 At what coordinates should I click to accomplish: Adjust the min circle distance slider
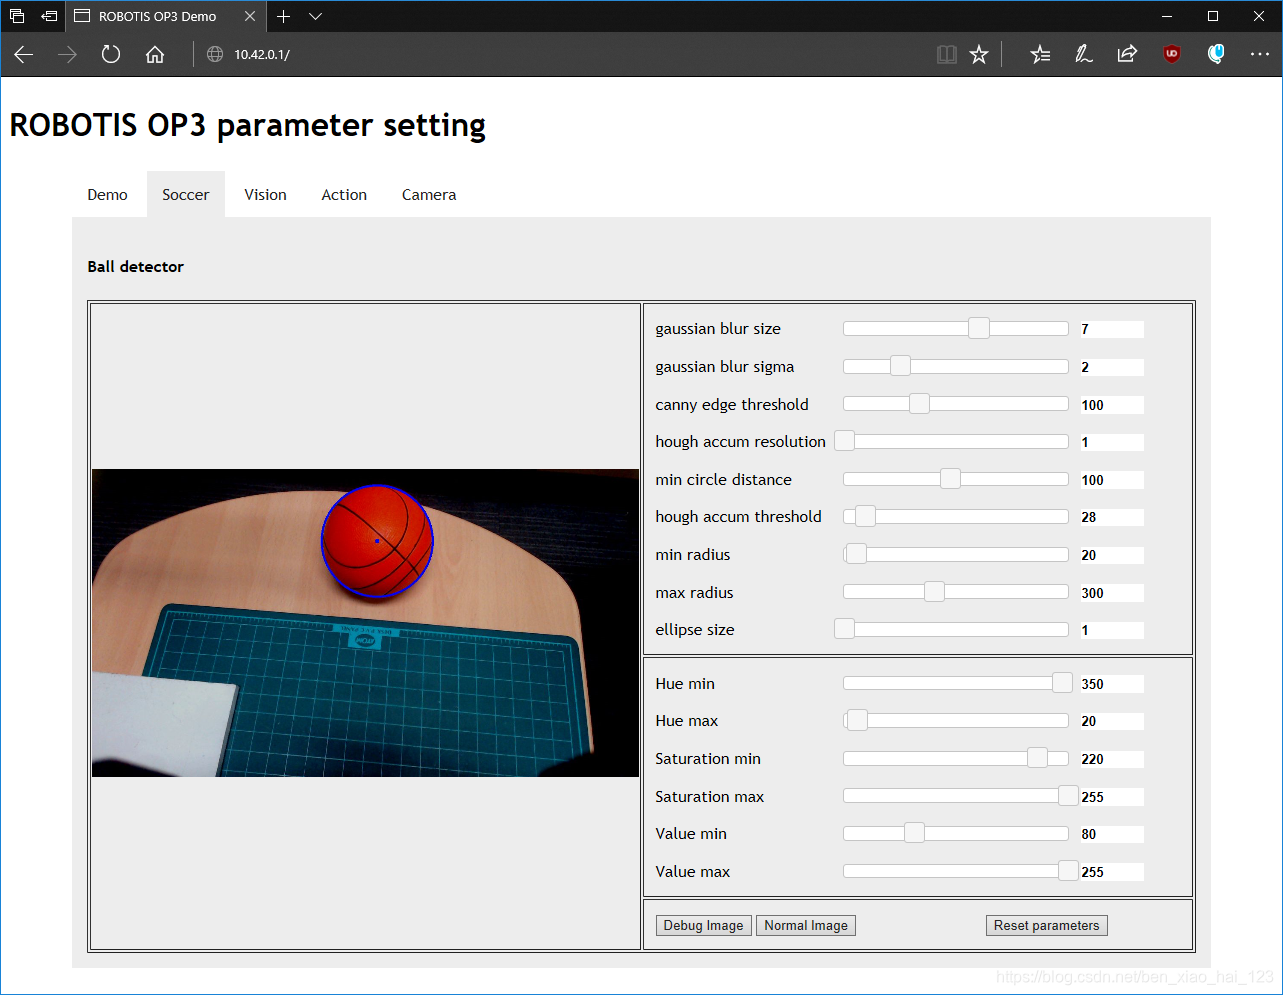(956, 479)
